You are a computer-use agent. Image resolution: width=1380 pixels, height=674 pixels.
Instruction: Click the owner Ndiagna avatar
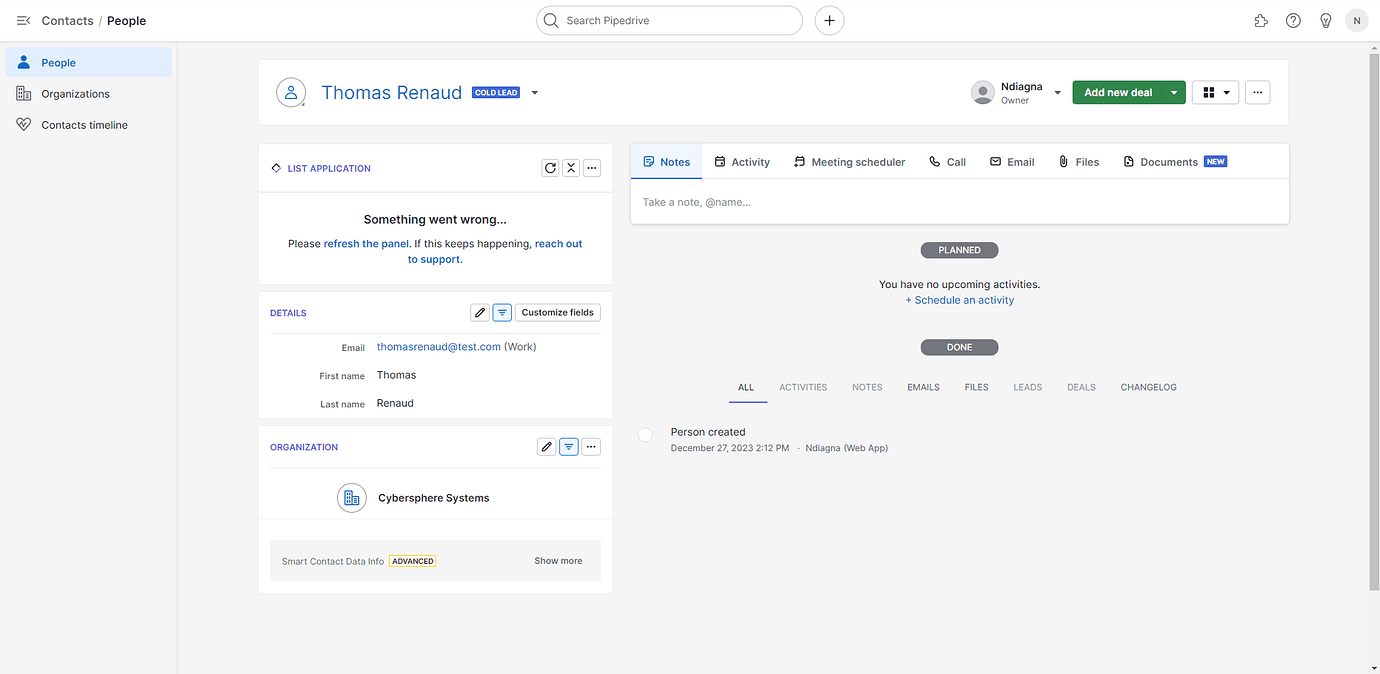tap(983, 92)
